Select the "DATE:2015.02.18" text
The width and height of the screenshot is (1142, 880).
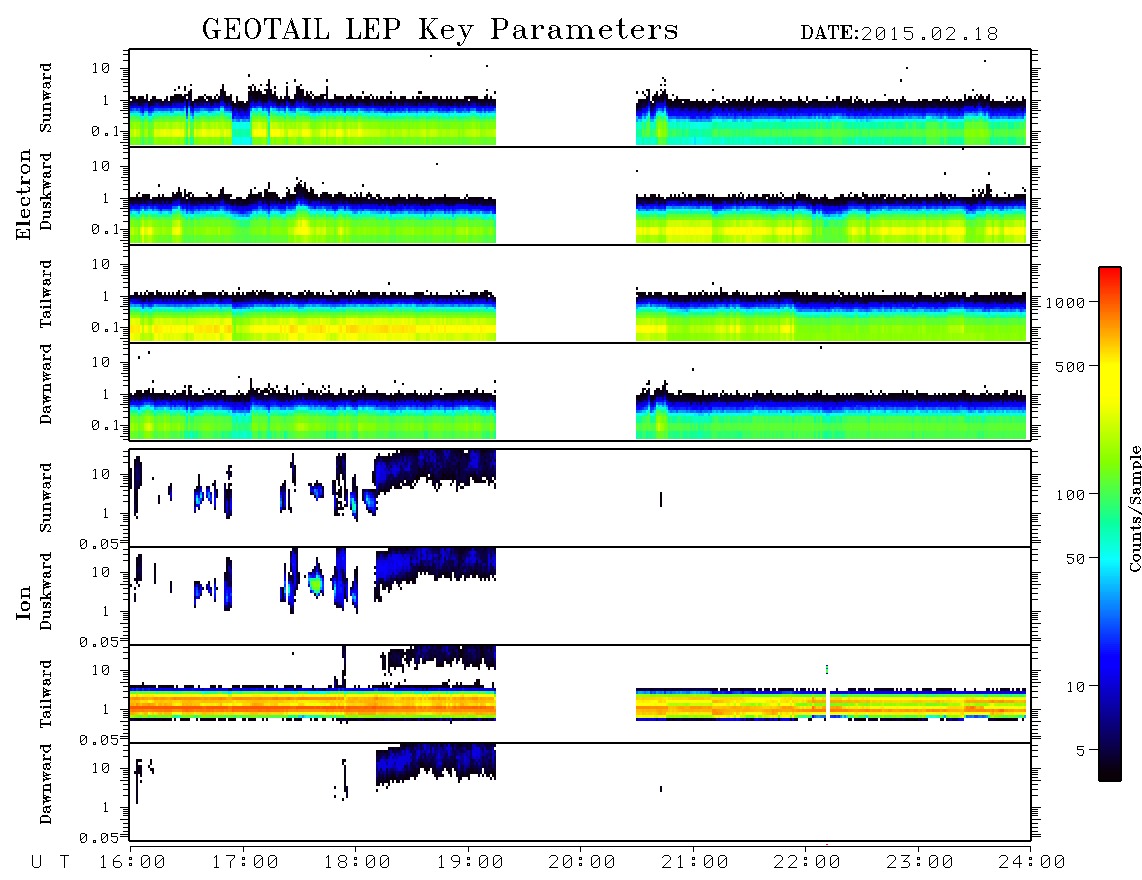point(899,34)
